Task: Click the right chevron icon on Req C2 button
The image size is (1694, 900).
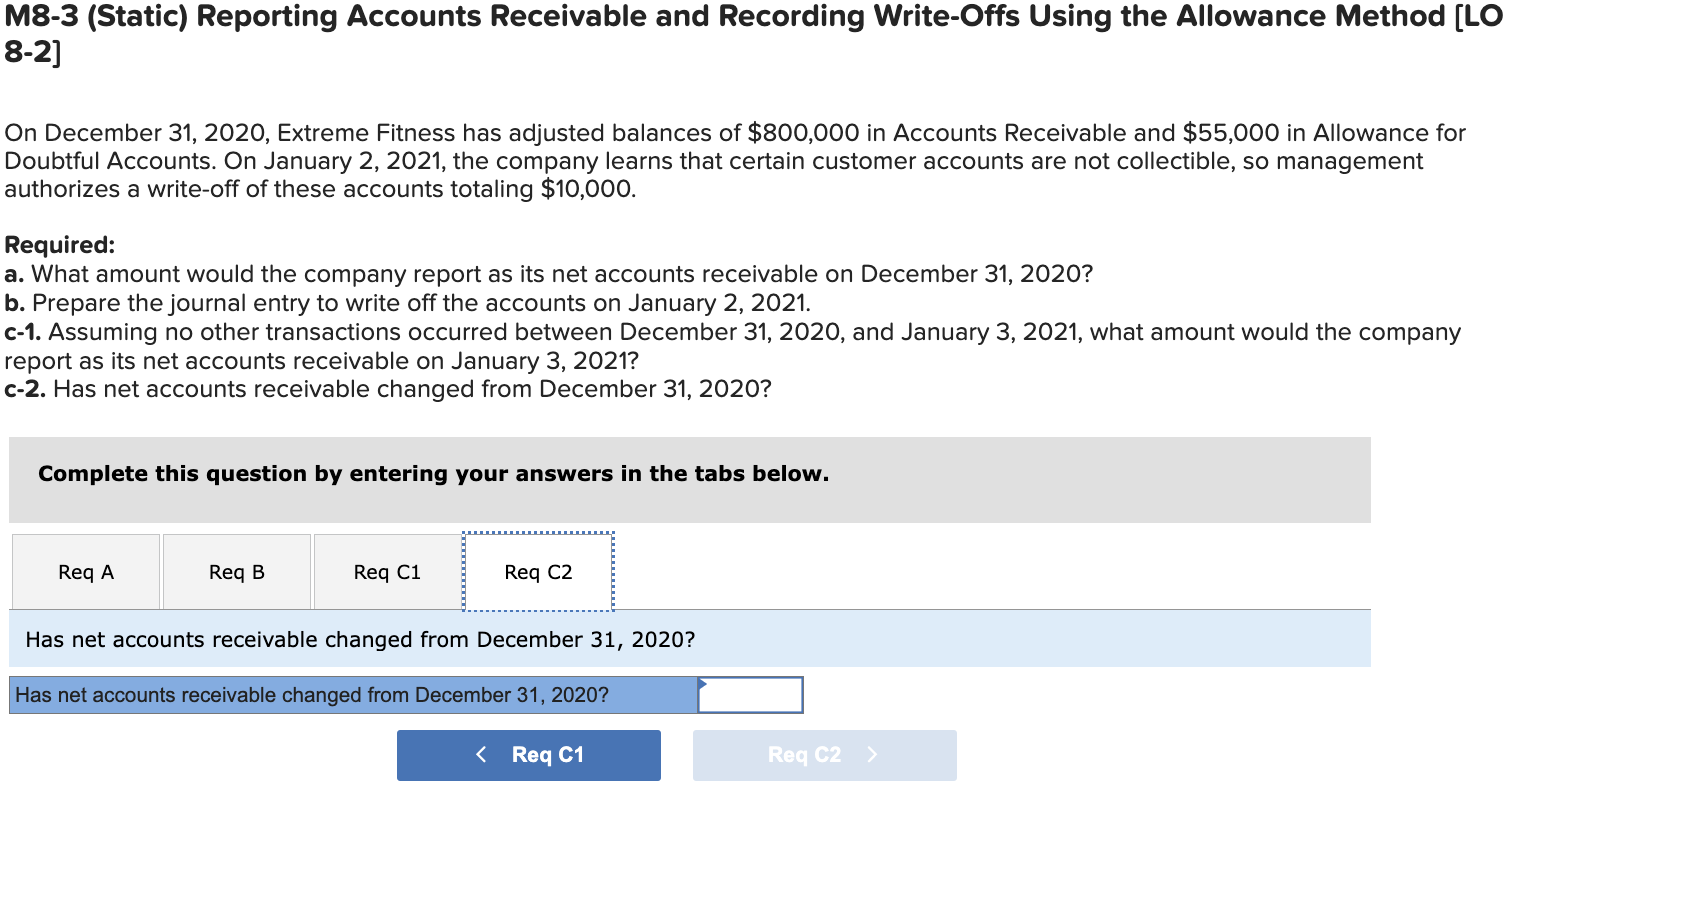Action: pos(873,754)
